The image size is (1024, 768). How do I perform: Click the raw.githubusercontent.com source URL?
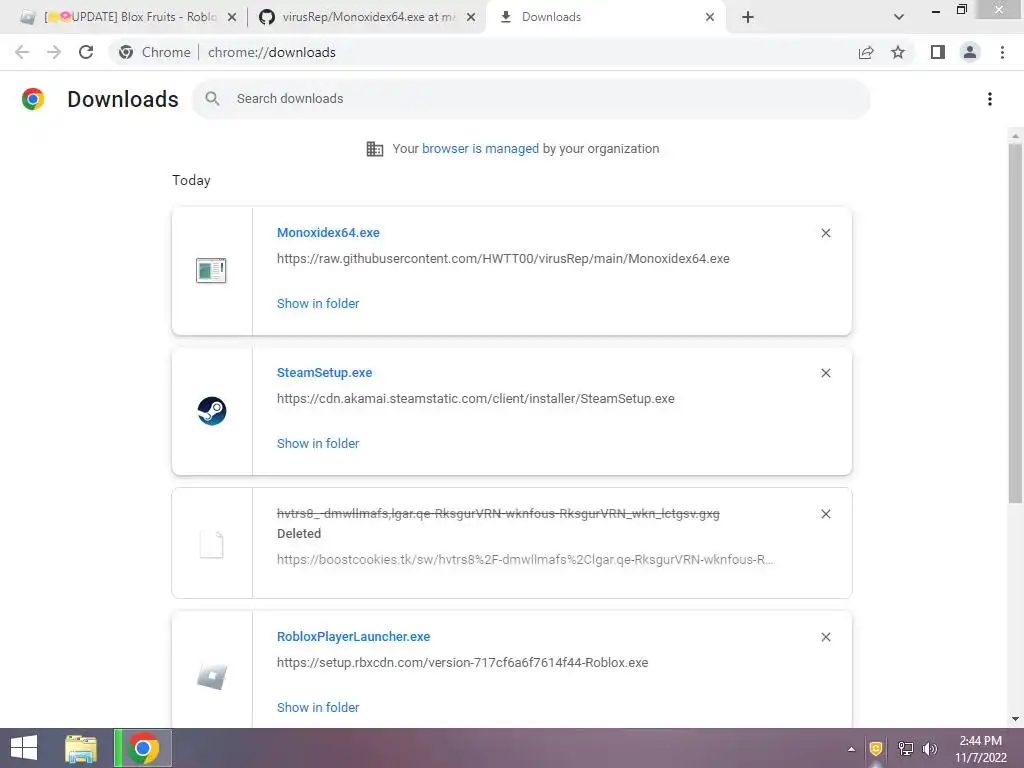pos(503,259)
